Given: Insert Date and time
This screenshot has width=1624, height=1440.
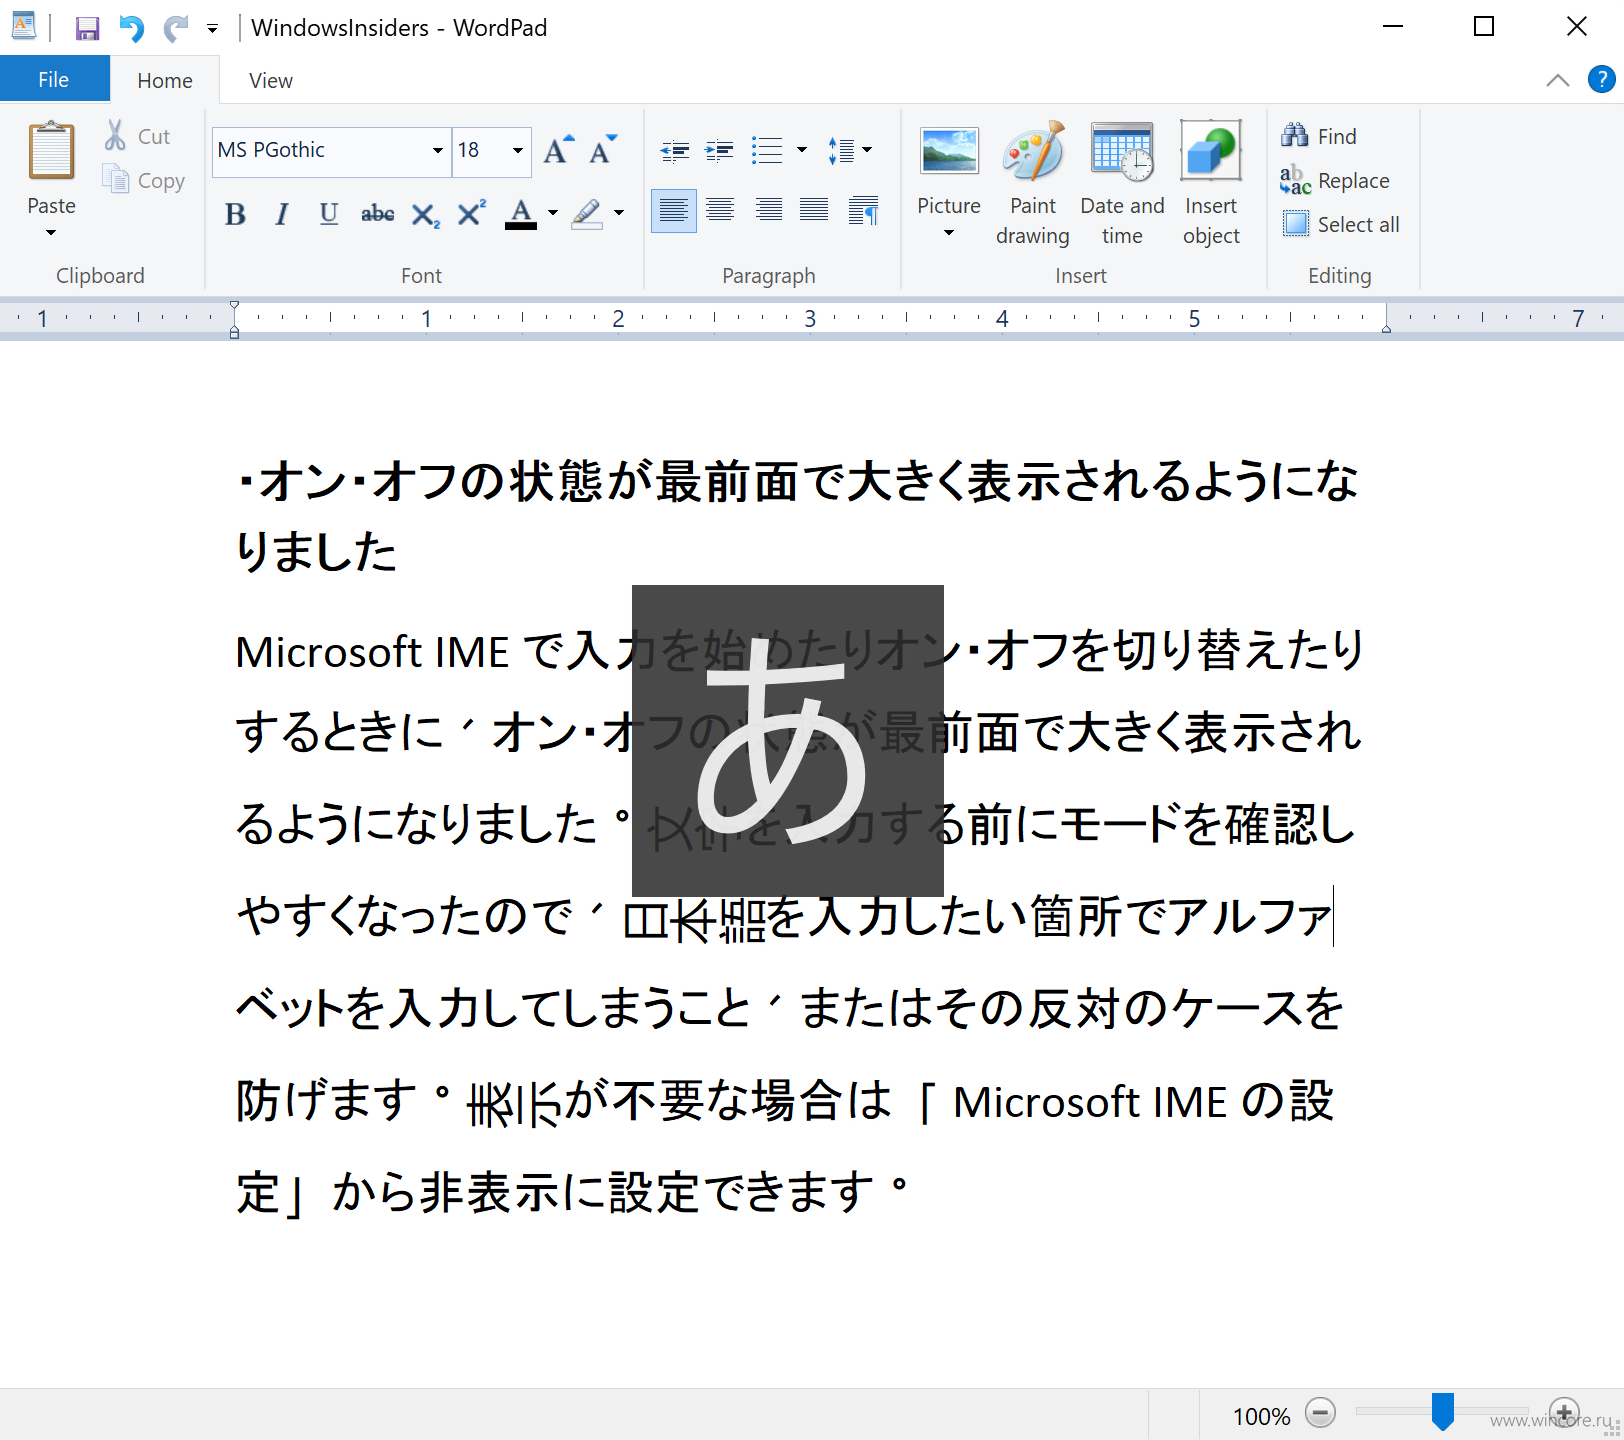Looking at the screenshot, I should [x=1122, y=184].
